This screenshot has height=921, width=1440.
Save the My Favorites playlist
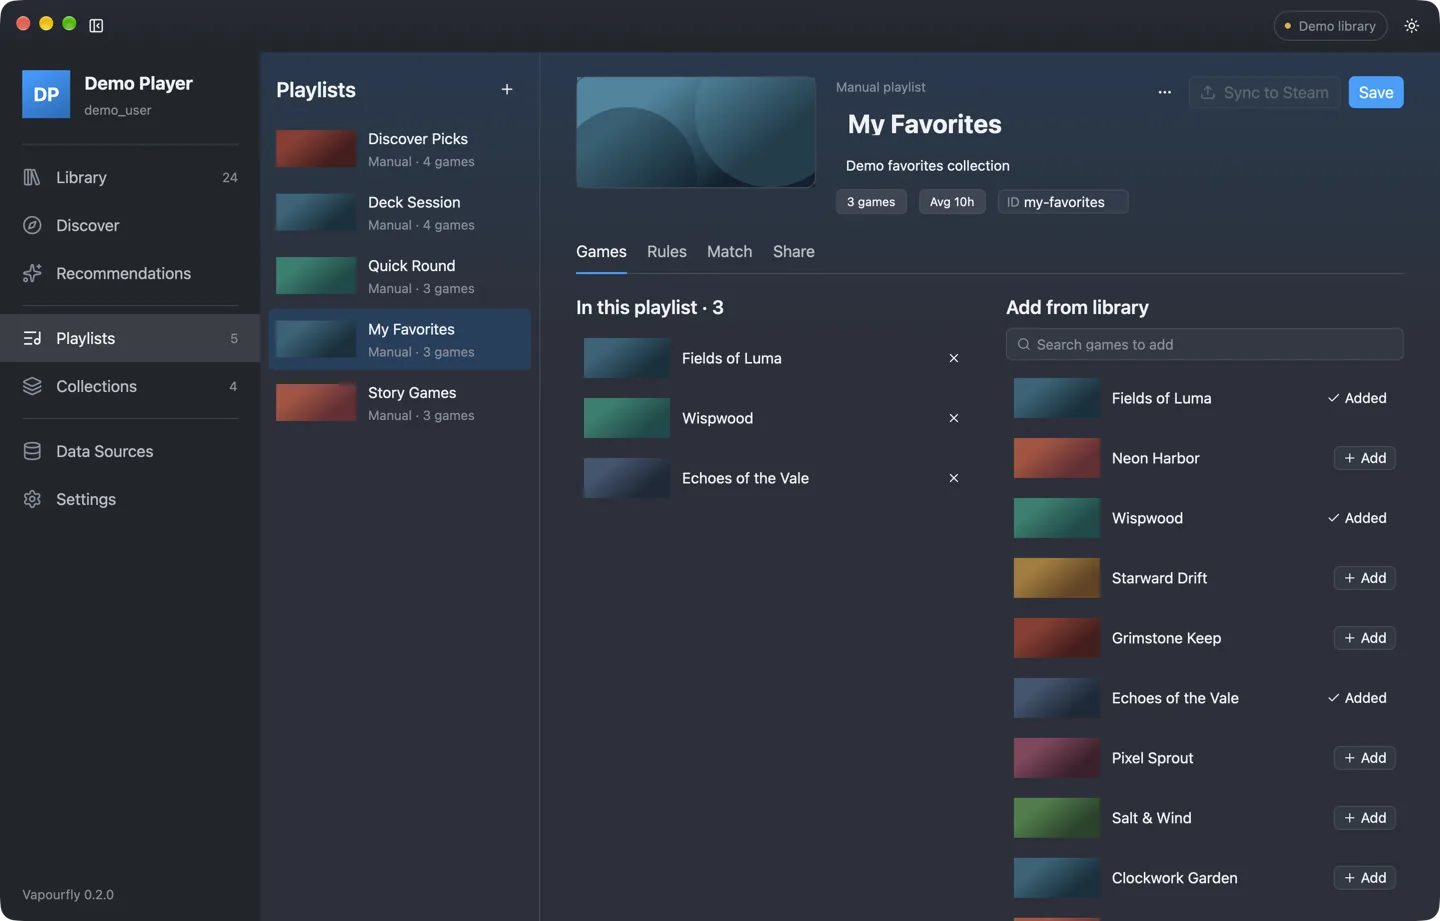click(1376, 92)
